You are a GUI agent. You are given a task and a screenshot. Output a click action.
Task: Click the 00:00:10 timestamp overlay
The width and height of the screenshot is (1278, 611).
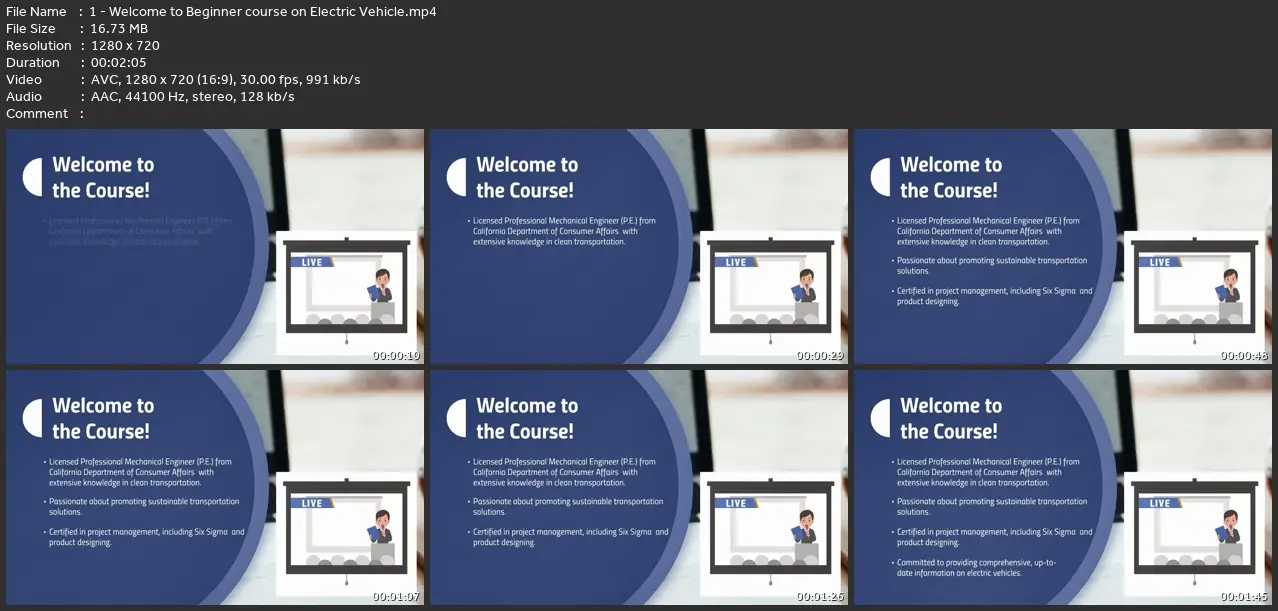pyautogui.click(x=397, y=356)
